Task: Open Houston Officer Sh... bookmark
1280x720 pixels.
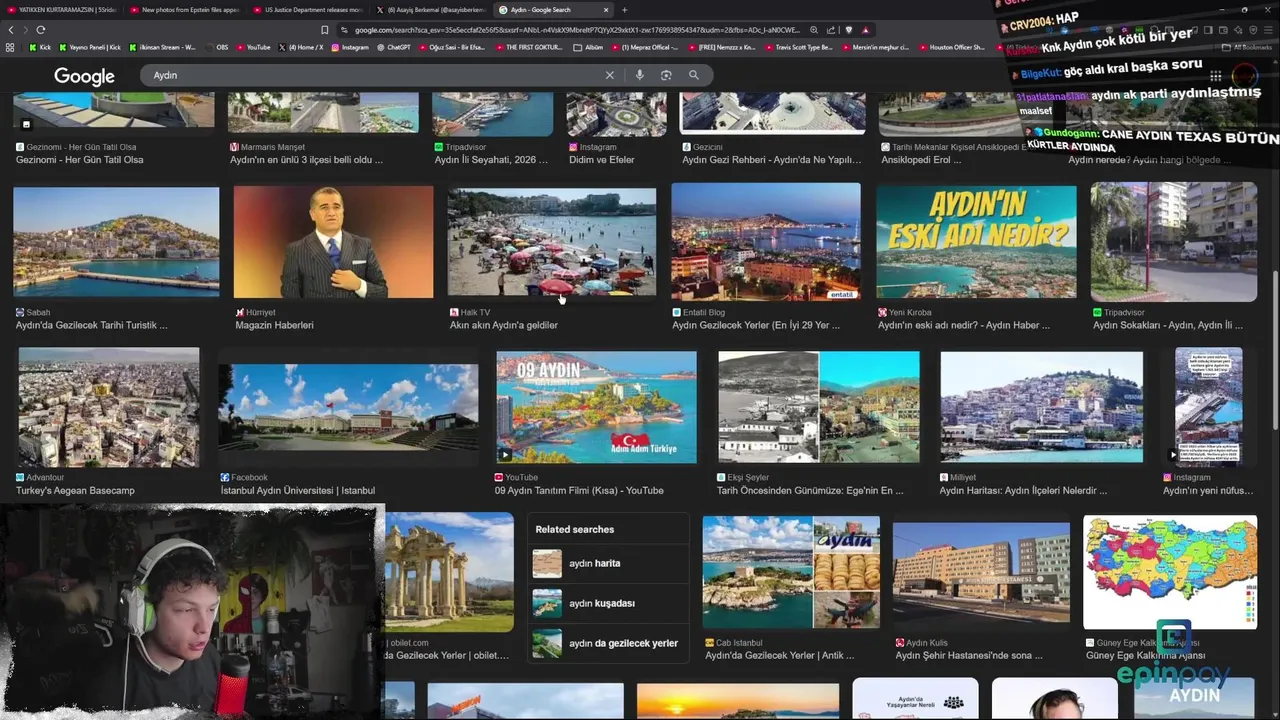Action: click(951, 47)
